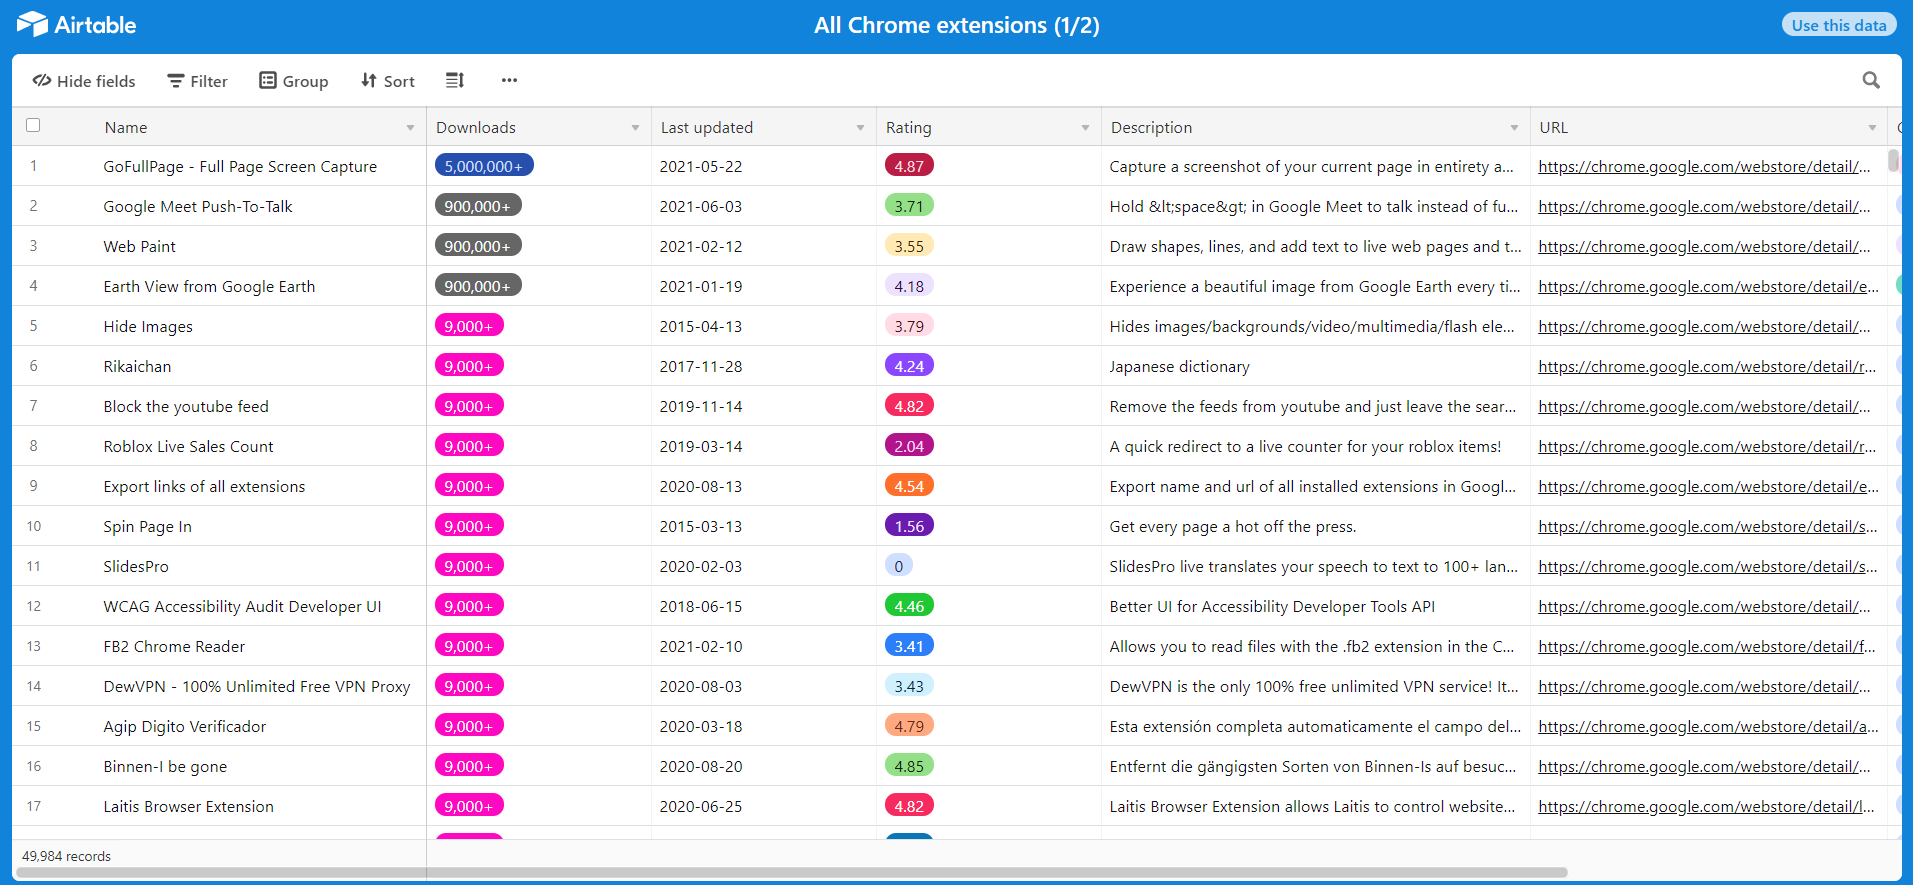The width and height of the screenshot is (1913, 885).
Task: Click 'Get every page a hot off the press.'
Action: pos(1233,526)
